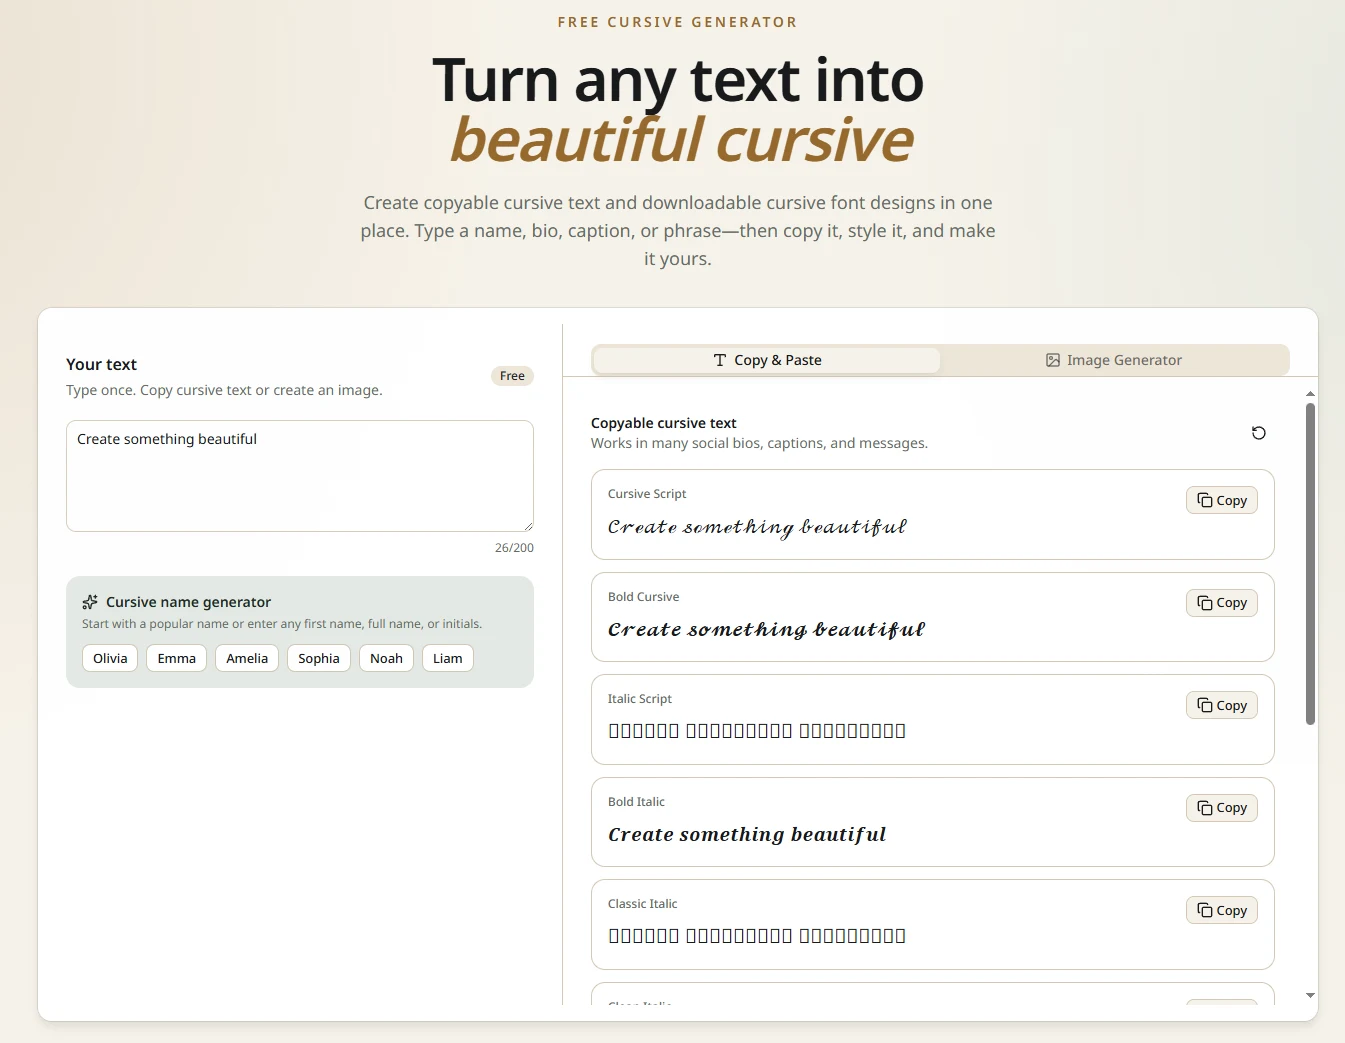The height and width of the screenshot is (1043, 1345).
Task: Click the resize grip of the text box
Action: (x=527, y=525)
